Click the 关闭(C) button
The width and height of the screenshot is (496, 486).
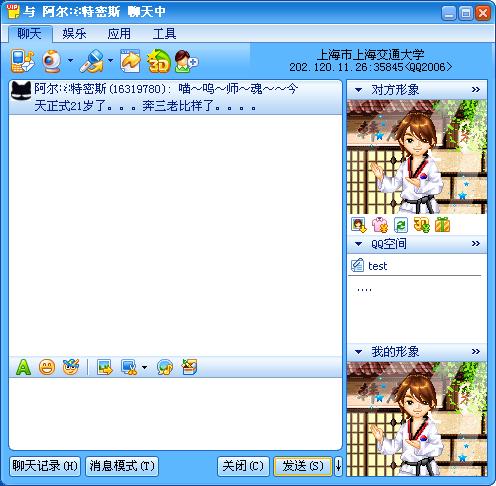[243, 466]
